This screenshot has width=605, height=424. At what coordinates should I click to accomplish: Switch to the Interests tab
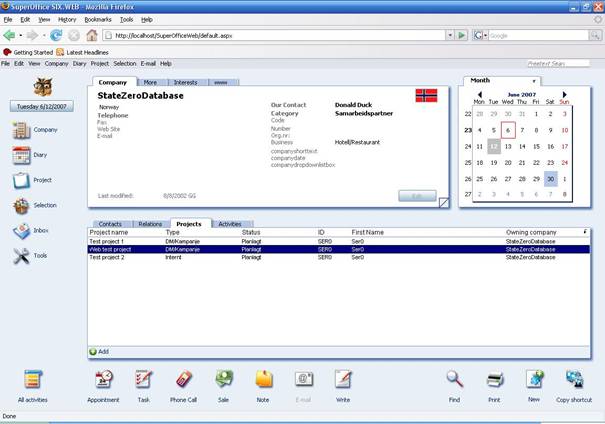(x=186, y=82)
